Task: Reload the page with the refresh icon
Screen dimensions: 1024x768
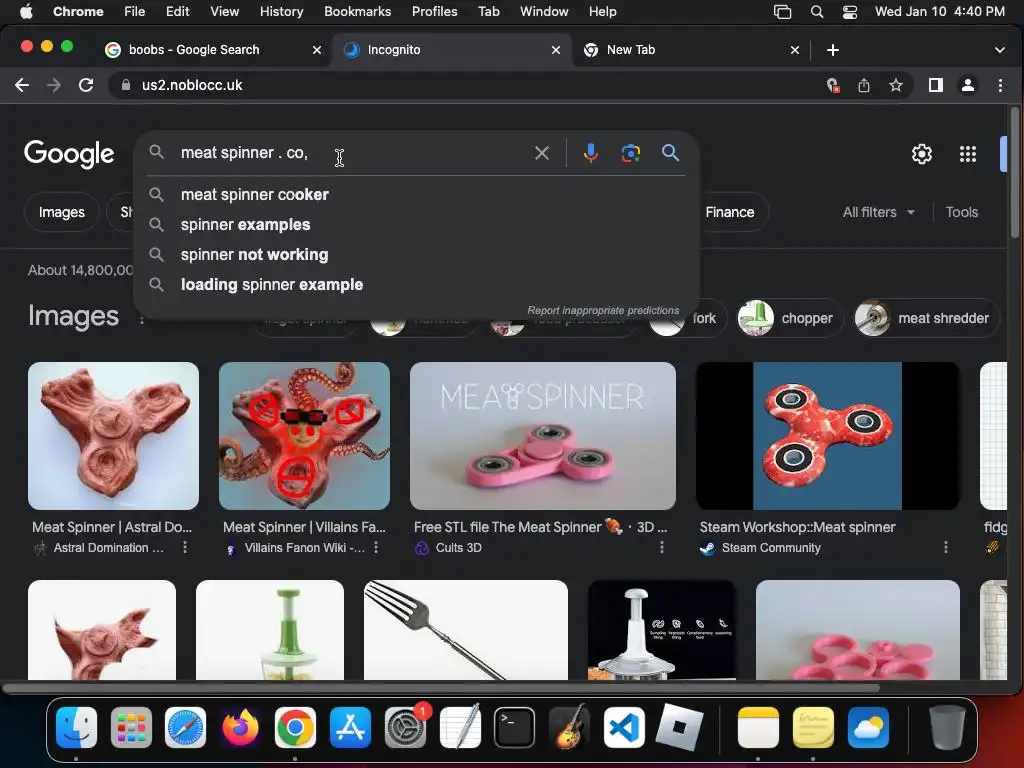Action: [86, 85]
